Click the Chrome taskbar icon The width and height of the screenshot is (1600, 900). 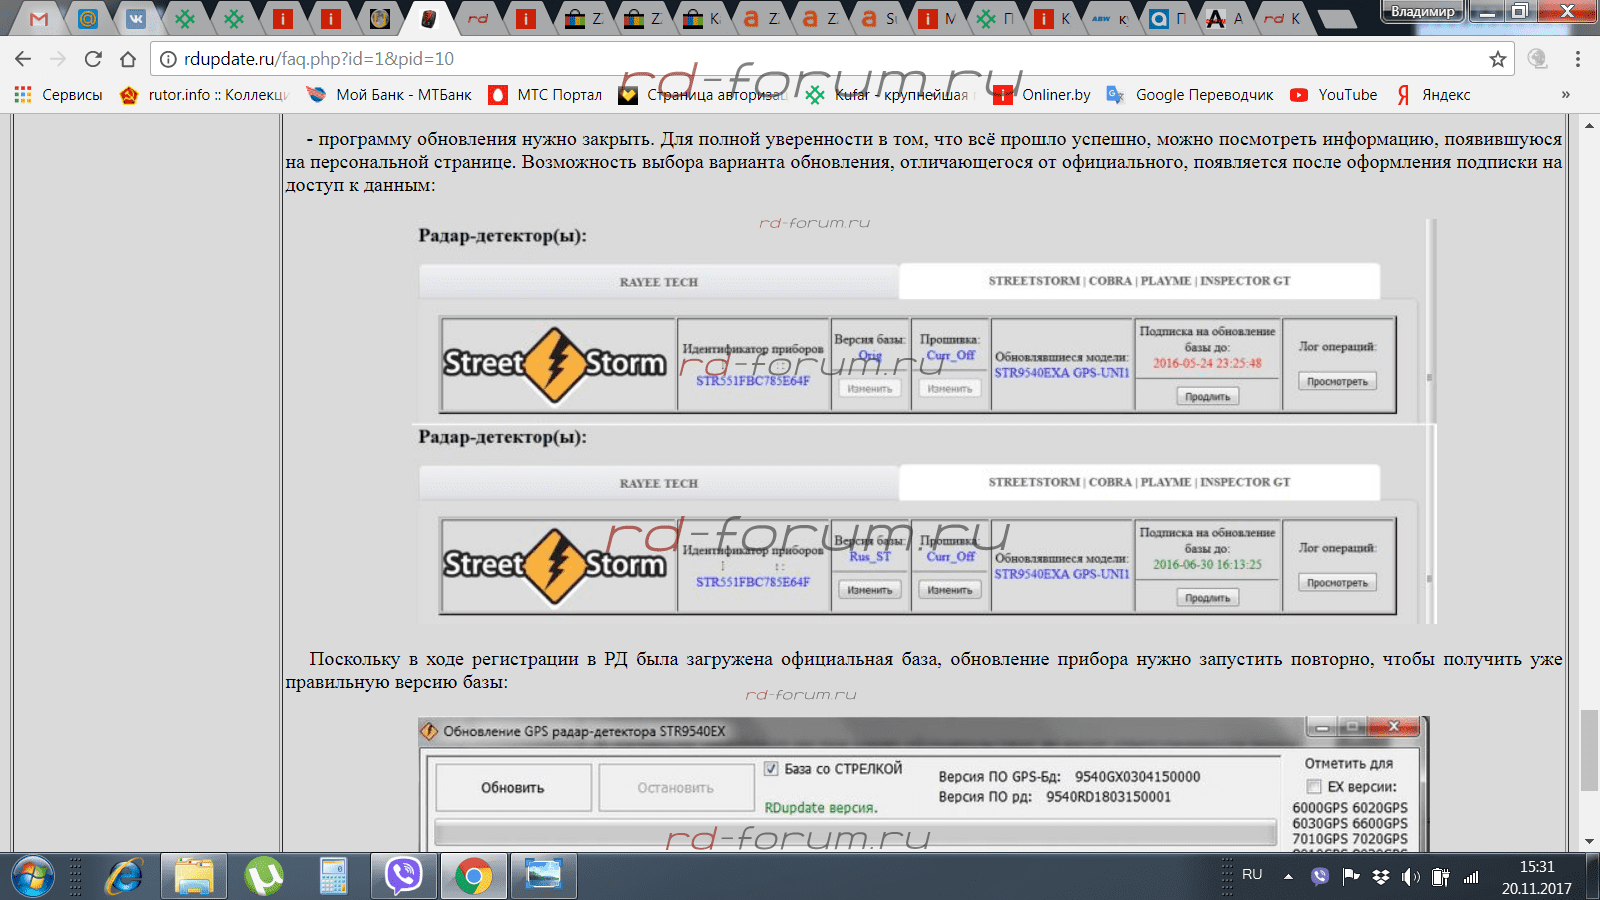(474, 877)
